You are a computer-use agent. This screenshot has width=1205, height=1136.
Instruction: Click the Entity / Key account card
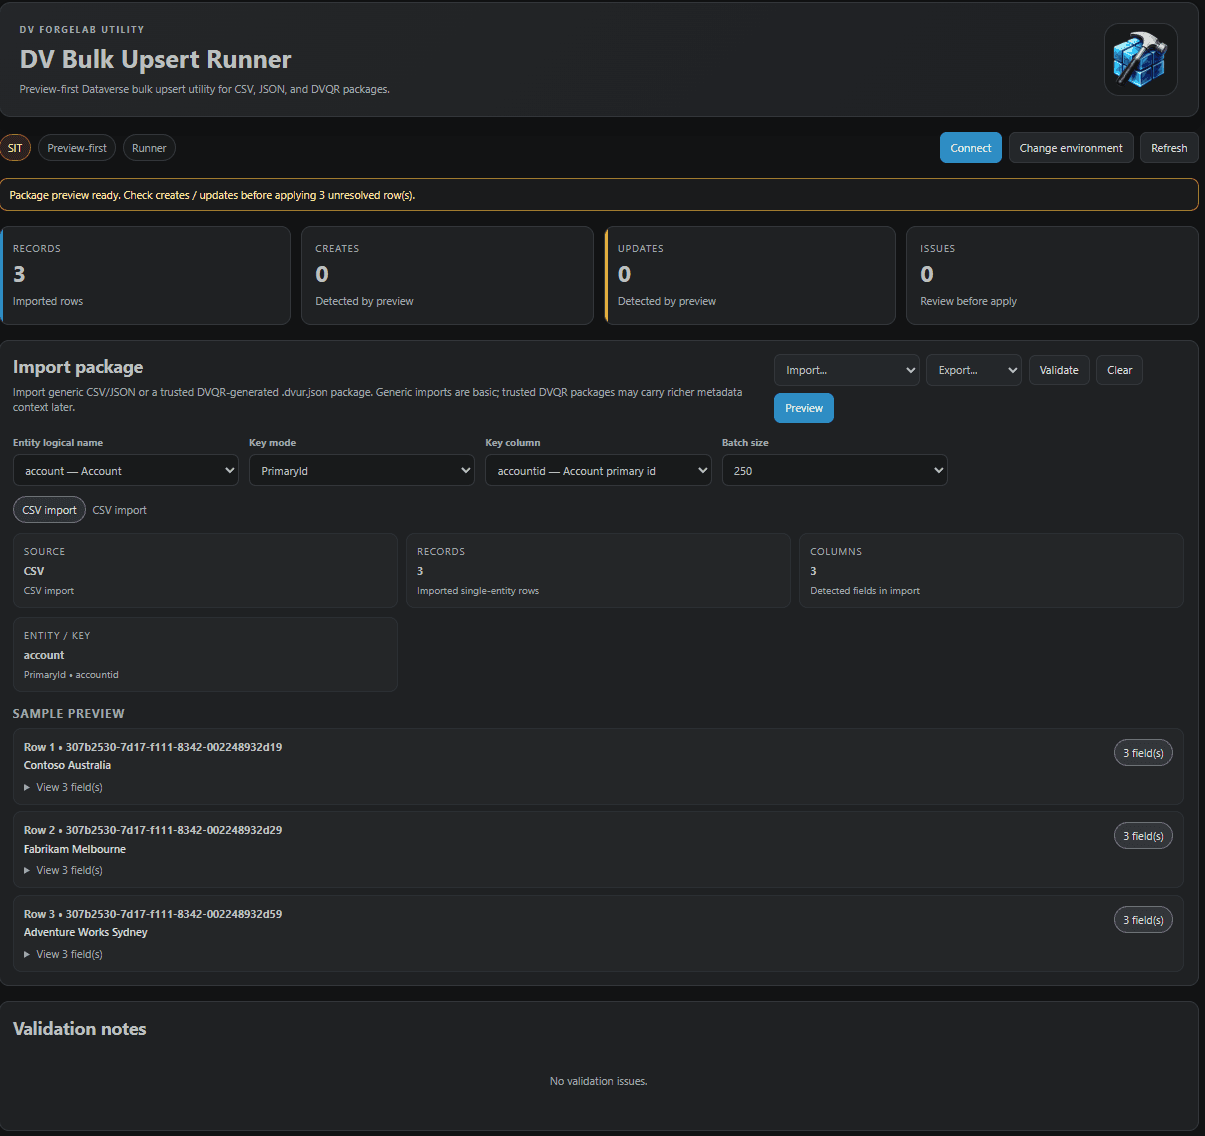coord(205,654)
